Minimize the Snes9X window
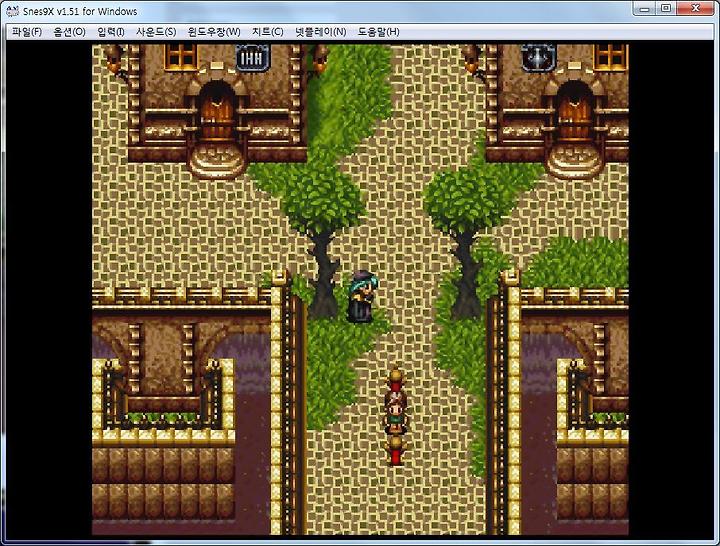720x546 pixels. [x=644, y=9]
